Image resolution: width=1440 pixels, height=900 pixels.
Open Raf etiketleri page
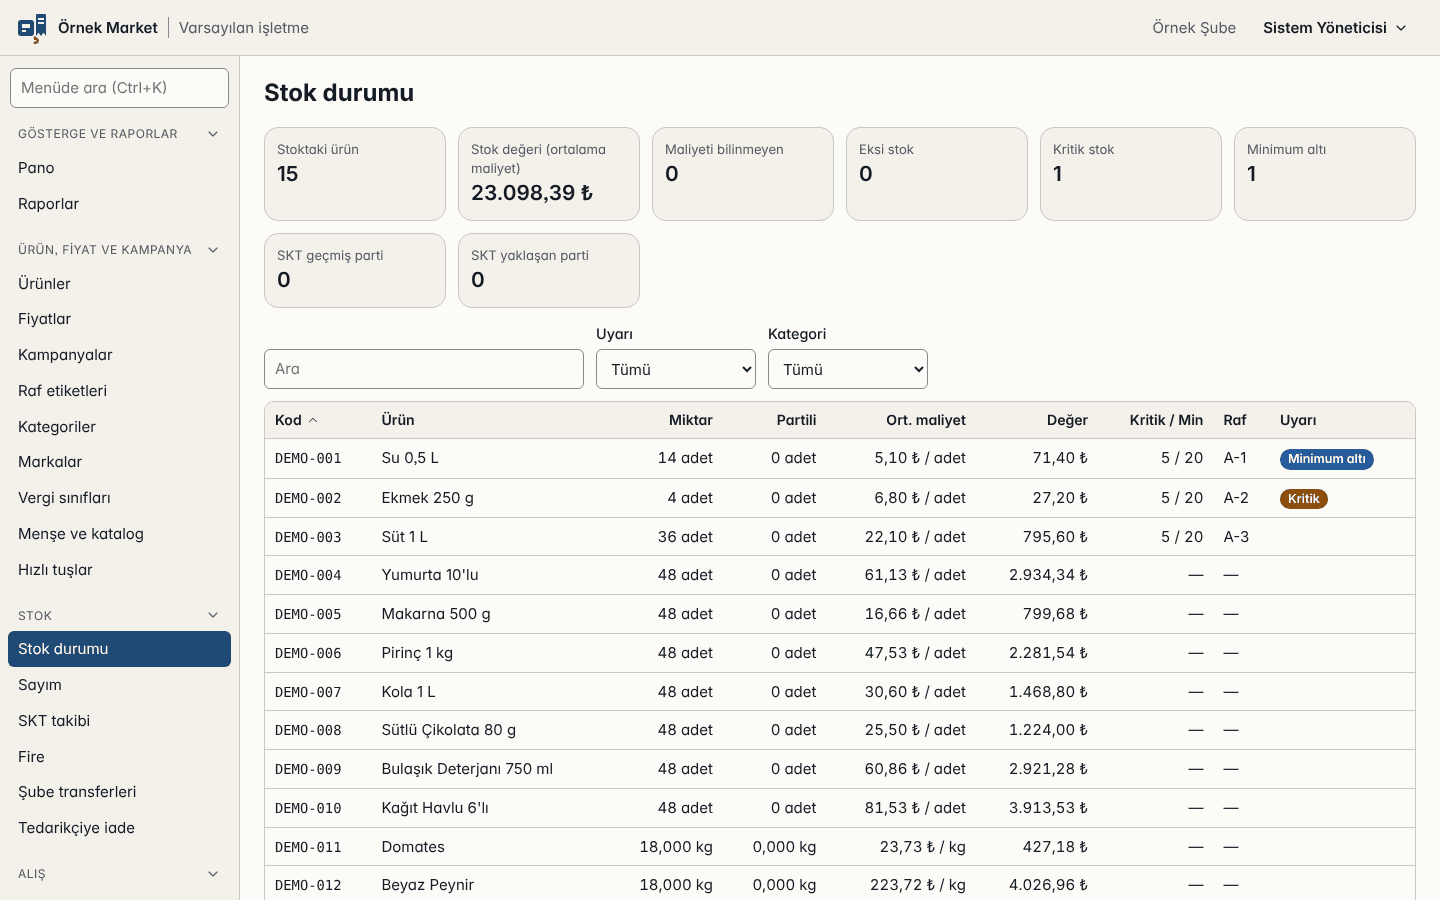tap(119, 391)
